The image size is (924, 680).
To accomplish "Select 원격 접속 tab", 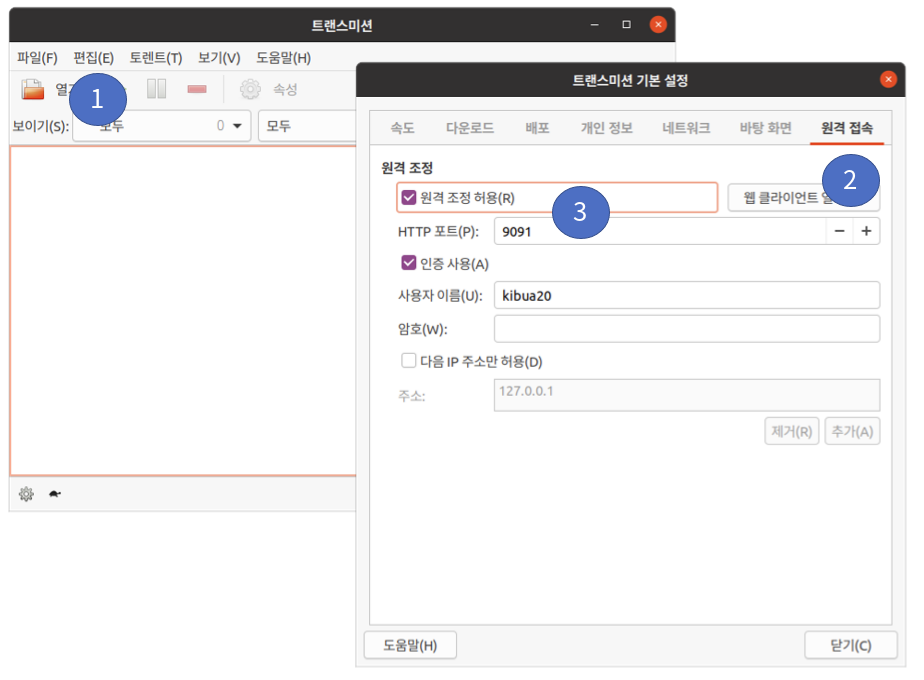I will click(x=847, y=128).
